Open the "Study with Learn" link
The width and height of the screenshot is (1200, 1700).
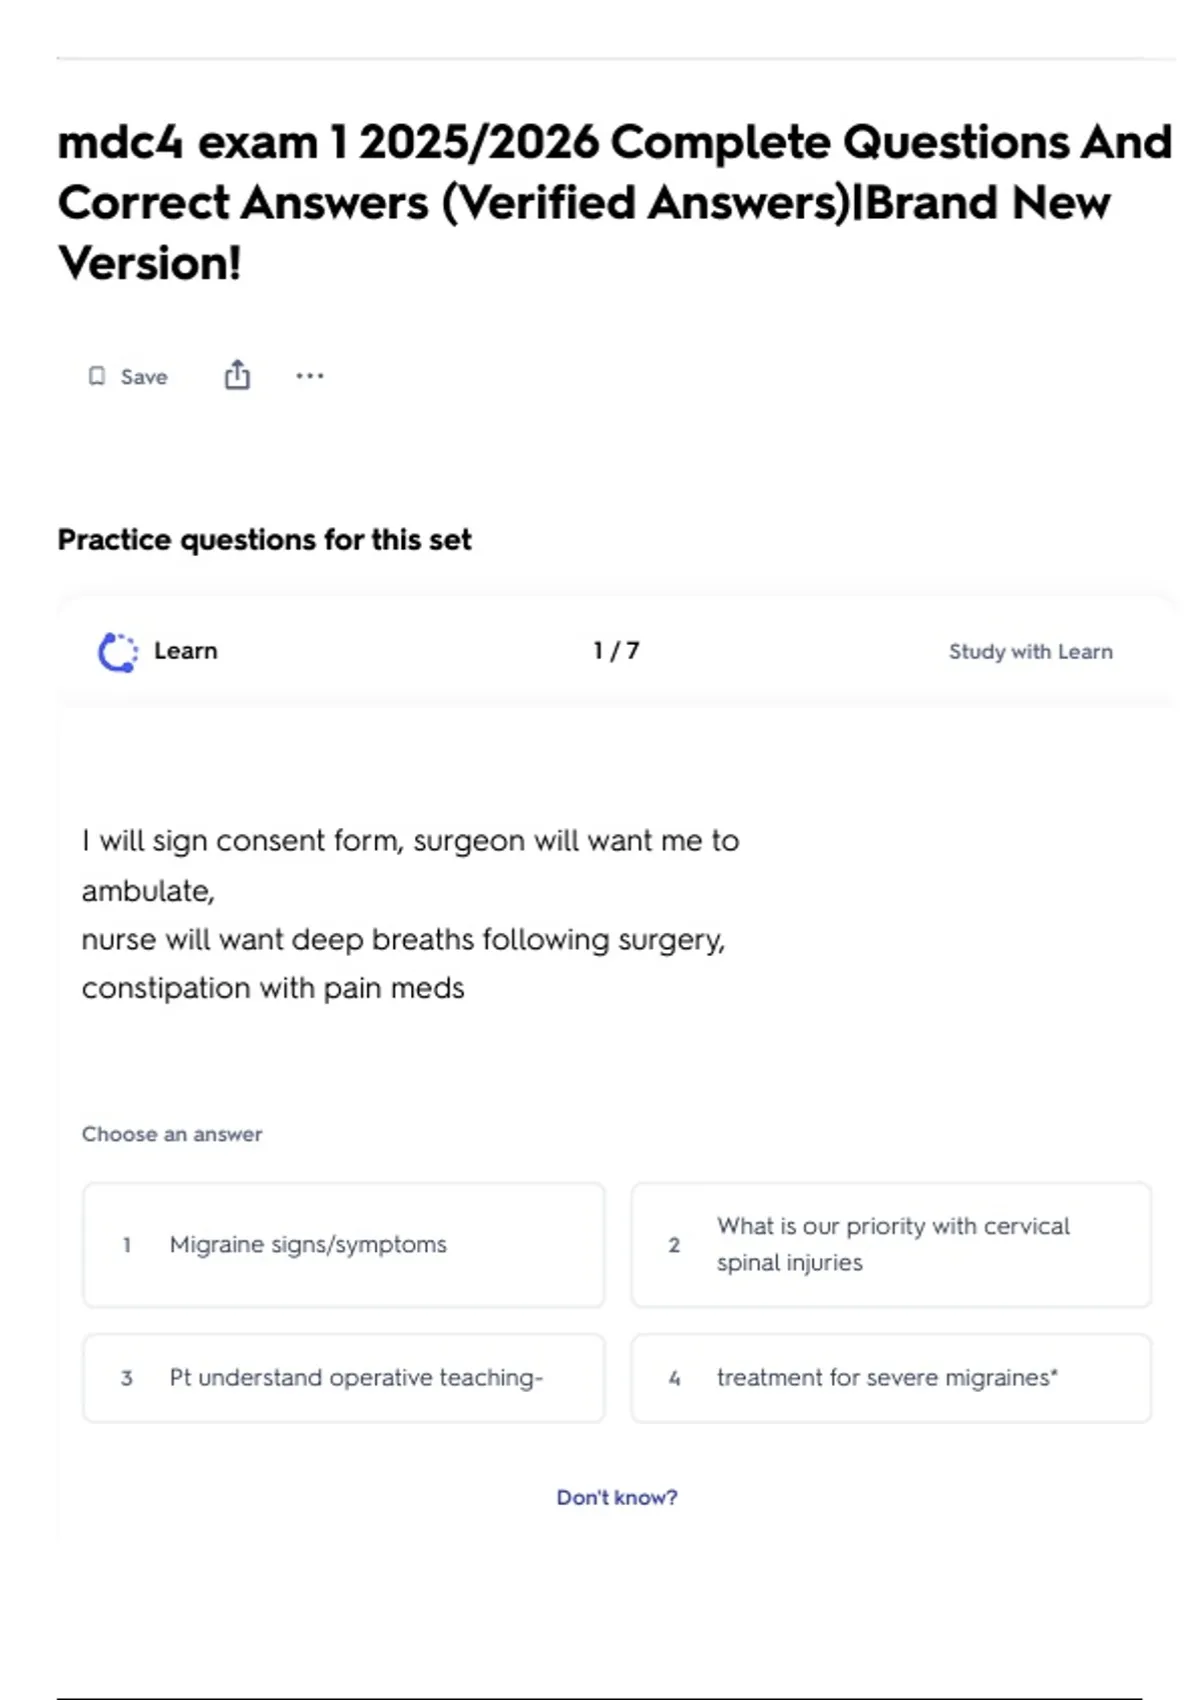pyautogui.click(x=1030, y=652)
